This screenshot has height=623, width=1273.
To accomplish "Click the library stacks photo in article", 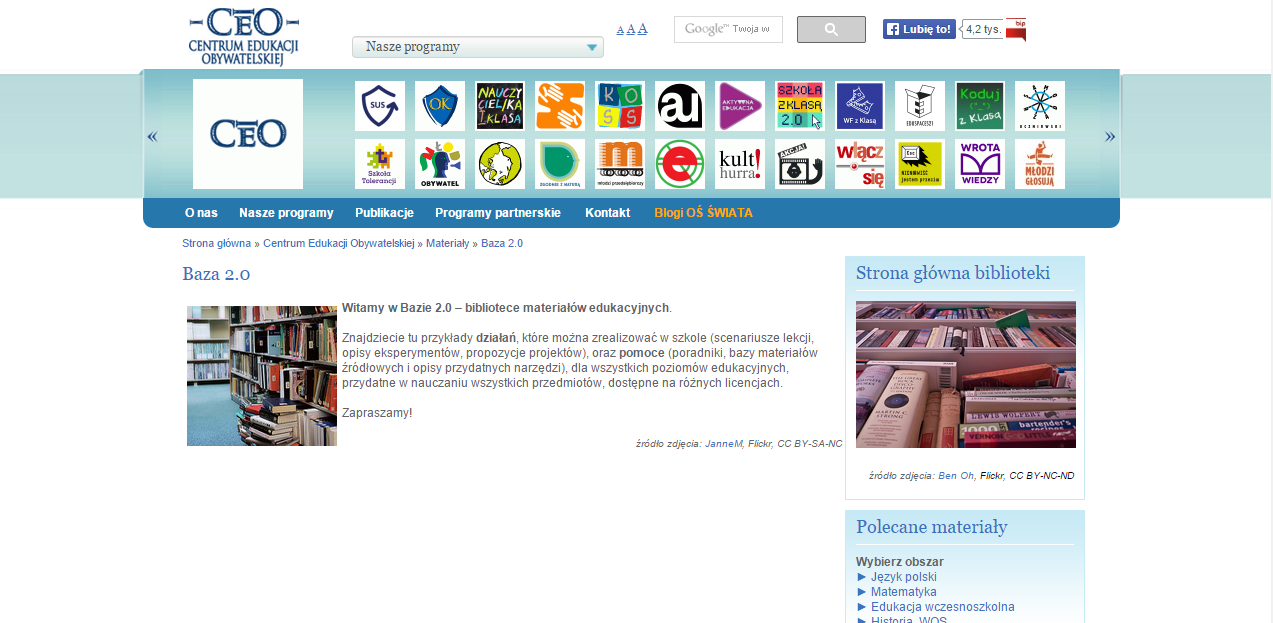I will point(262,376).
